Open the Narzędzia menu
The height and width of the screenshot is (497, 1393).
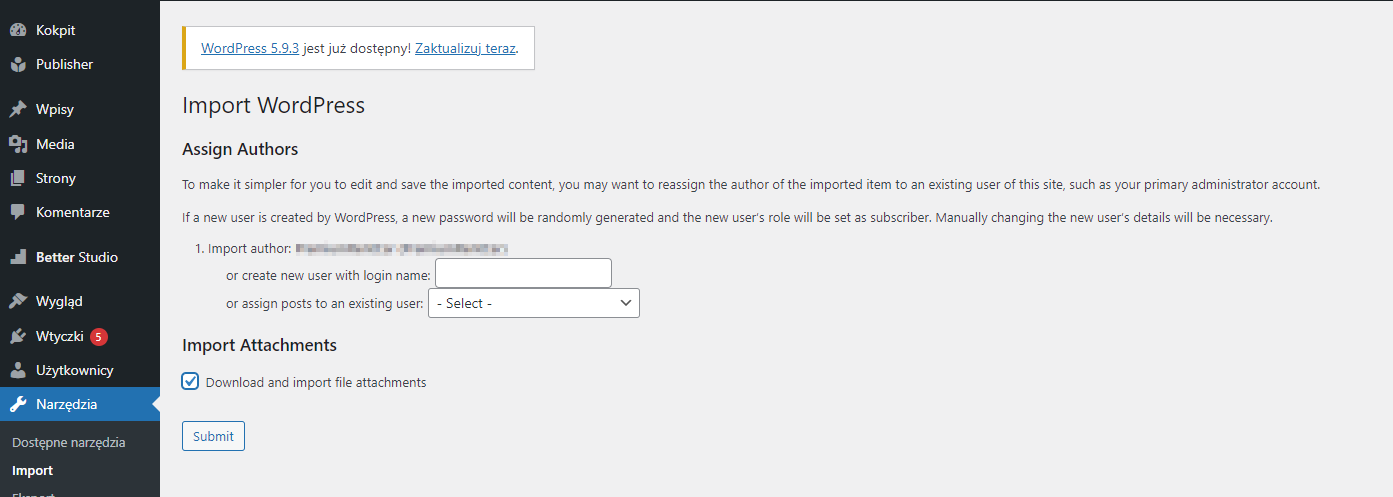tap(66, 405)
